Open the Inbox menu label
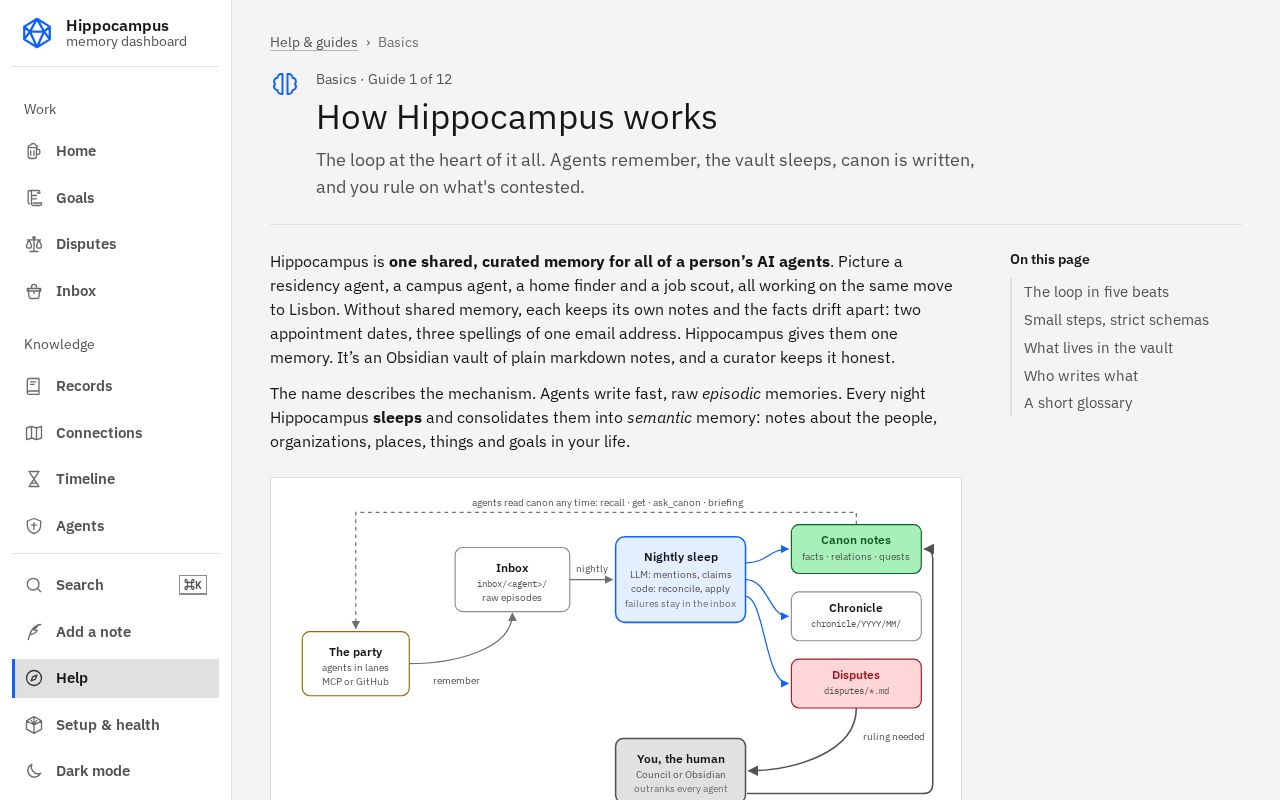1280x800 pixels. pyautogui.click(x=76, y=291)
